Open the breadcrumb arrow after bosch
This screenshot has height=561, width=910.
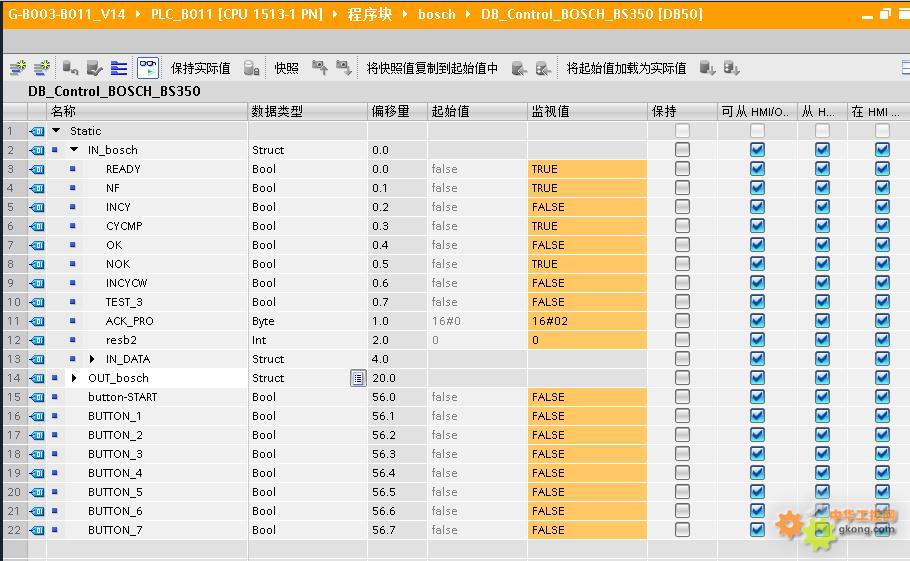click(x=468, y=14)
